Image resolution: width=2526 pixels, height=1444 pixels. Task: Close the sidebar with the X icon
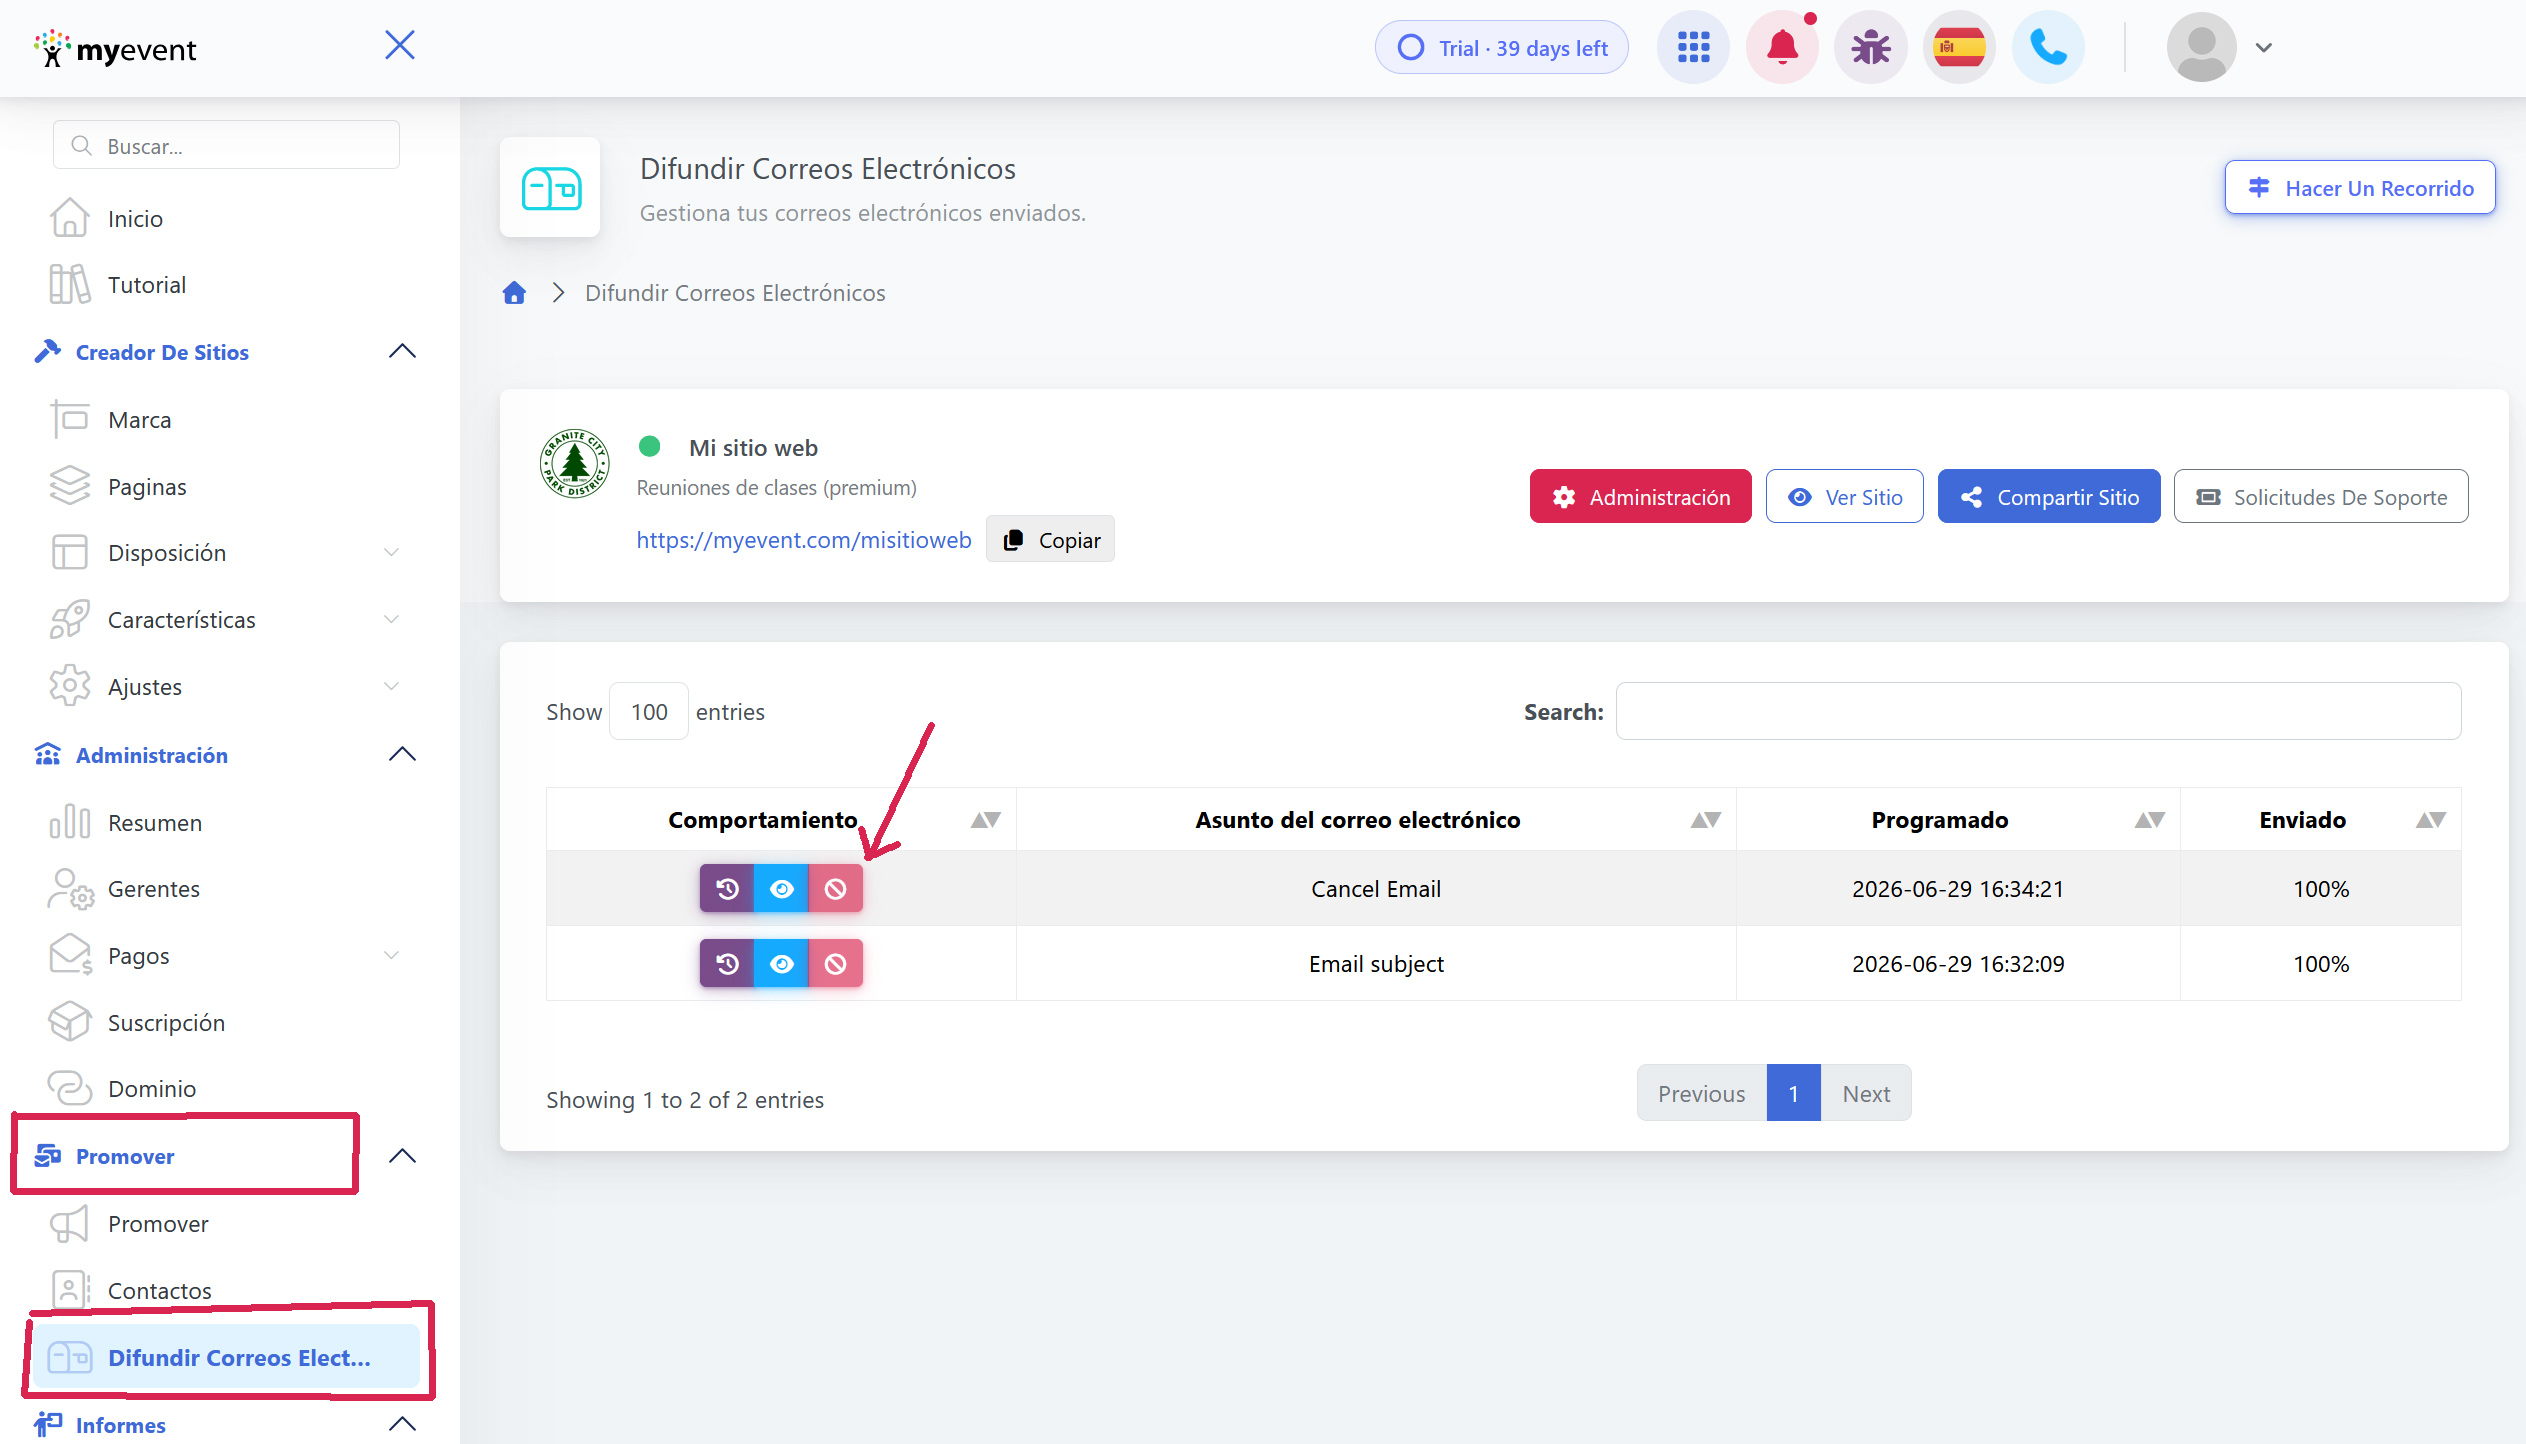(x=400, y=45)
